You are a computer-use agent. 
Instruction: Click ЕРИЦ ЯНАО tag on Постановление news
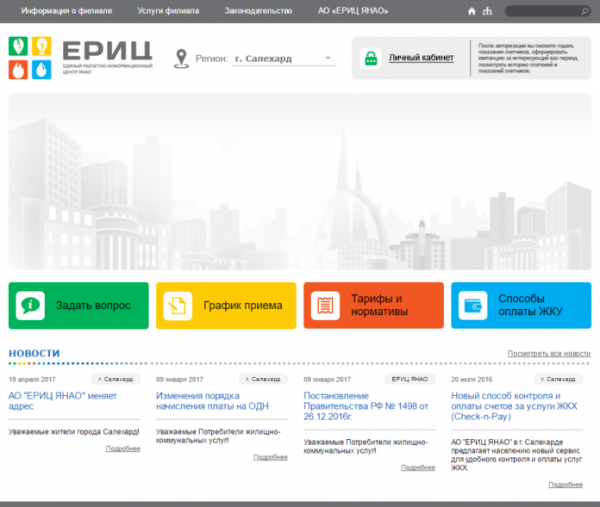409,379
